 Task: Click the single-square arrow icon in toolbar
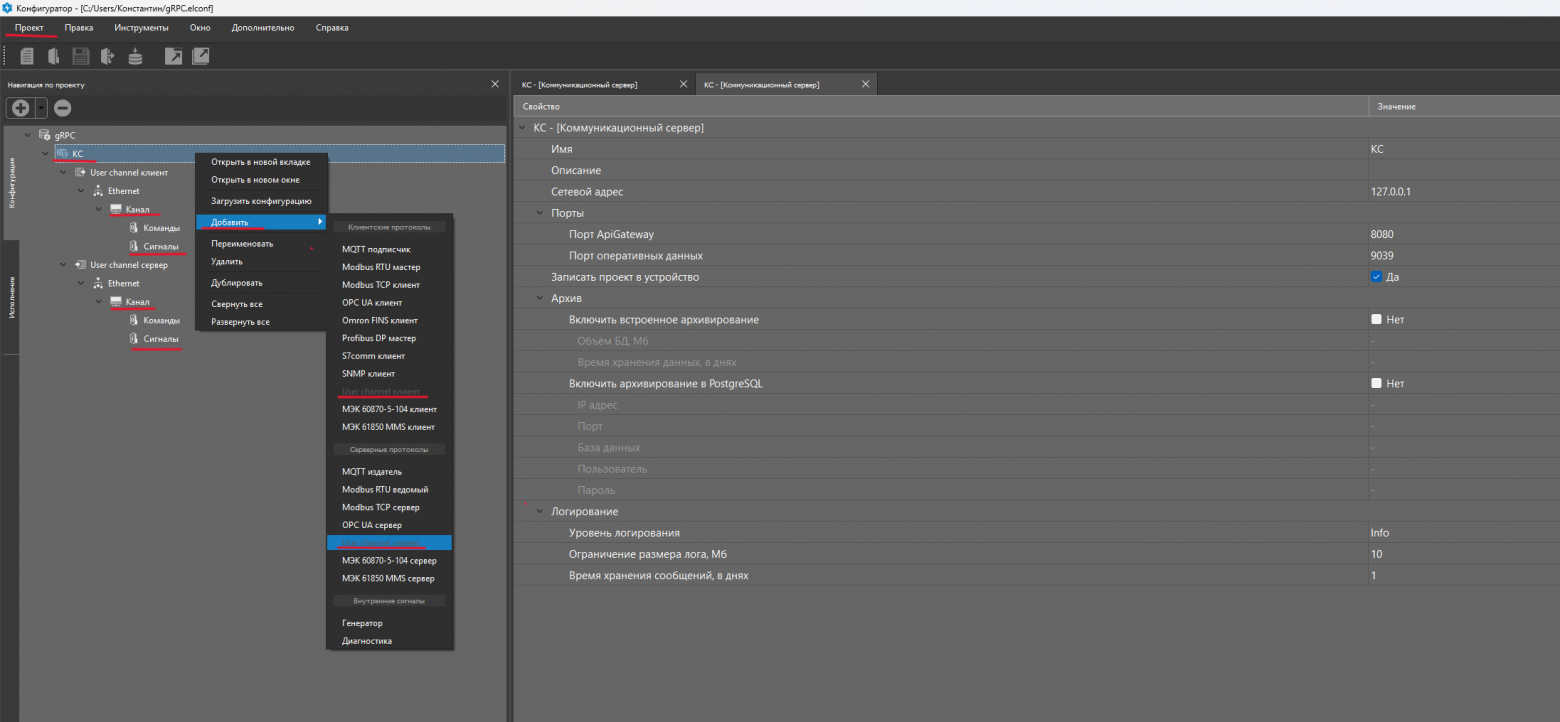173,56
